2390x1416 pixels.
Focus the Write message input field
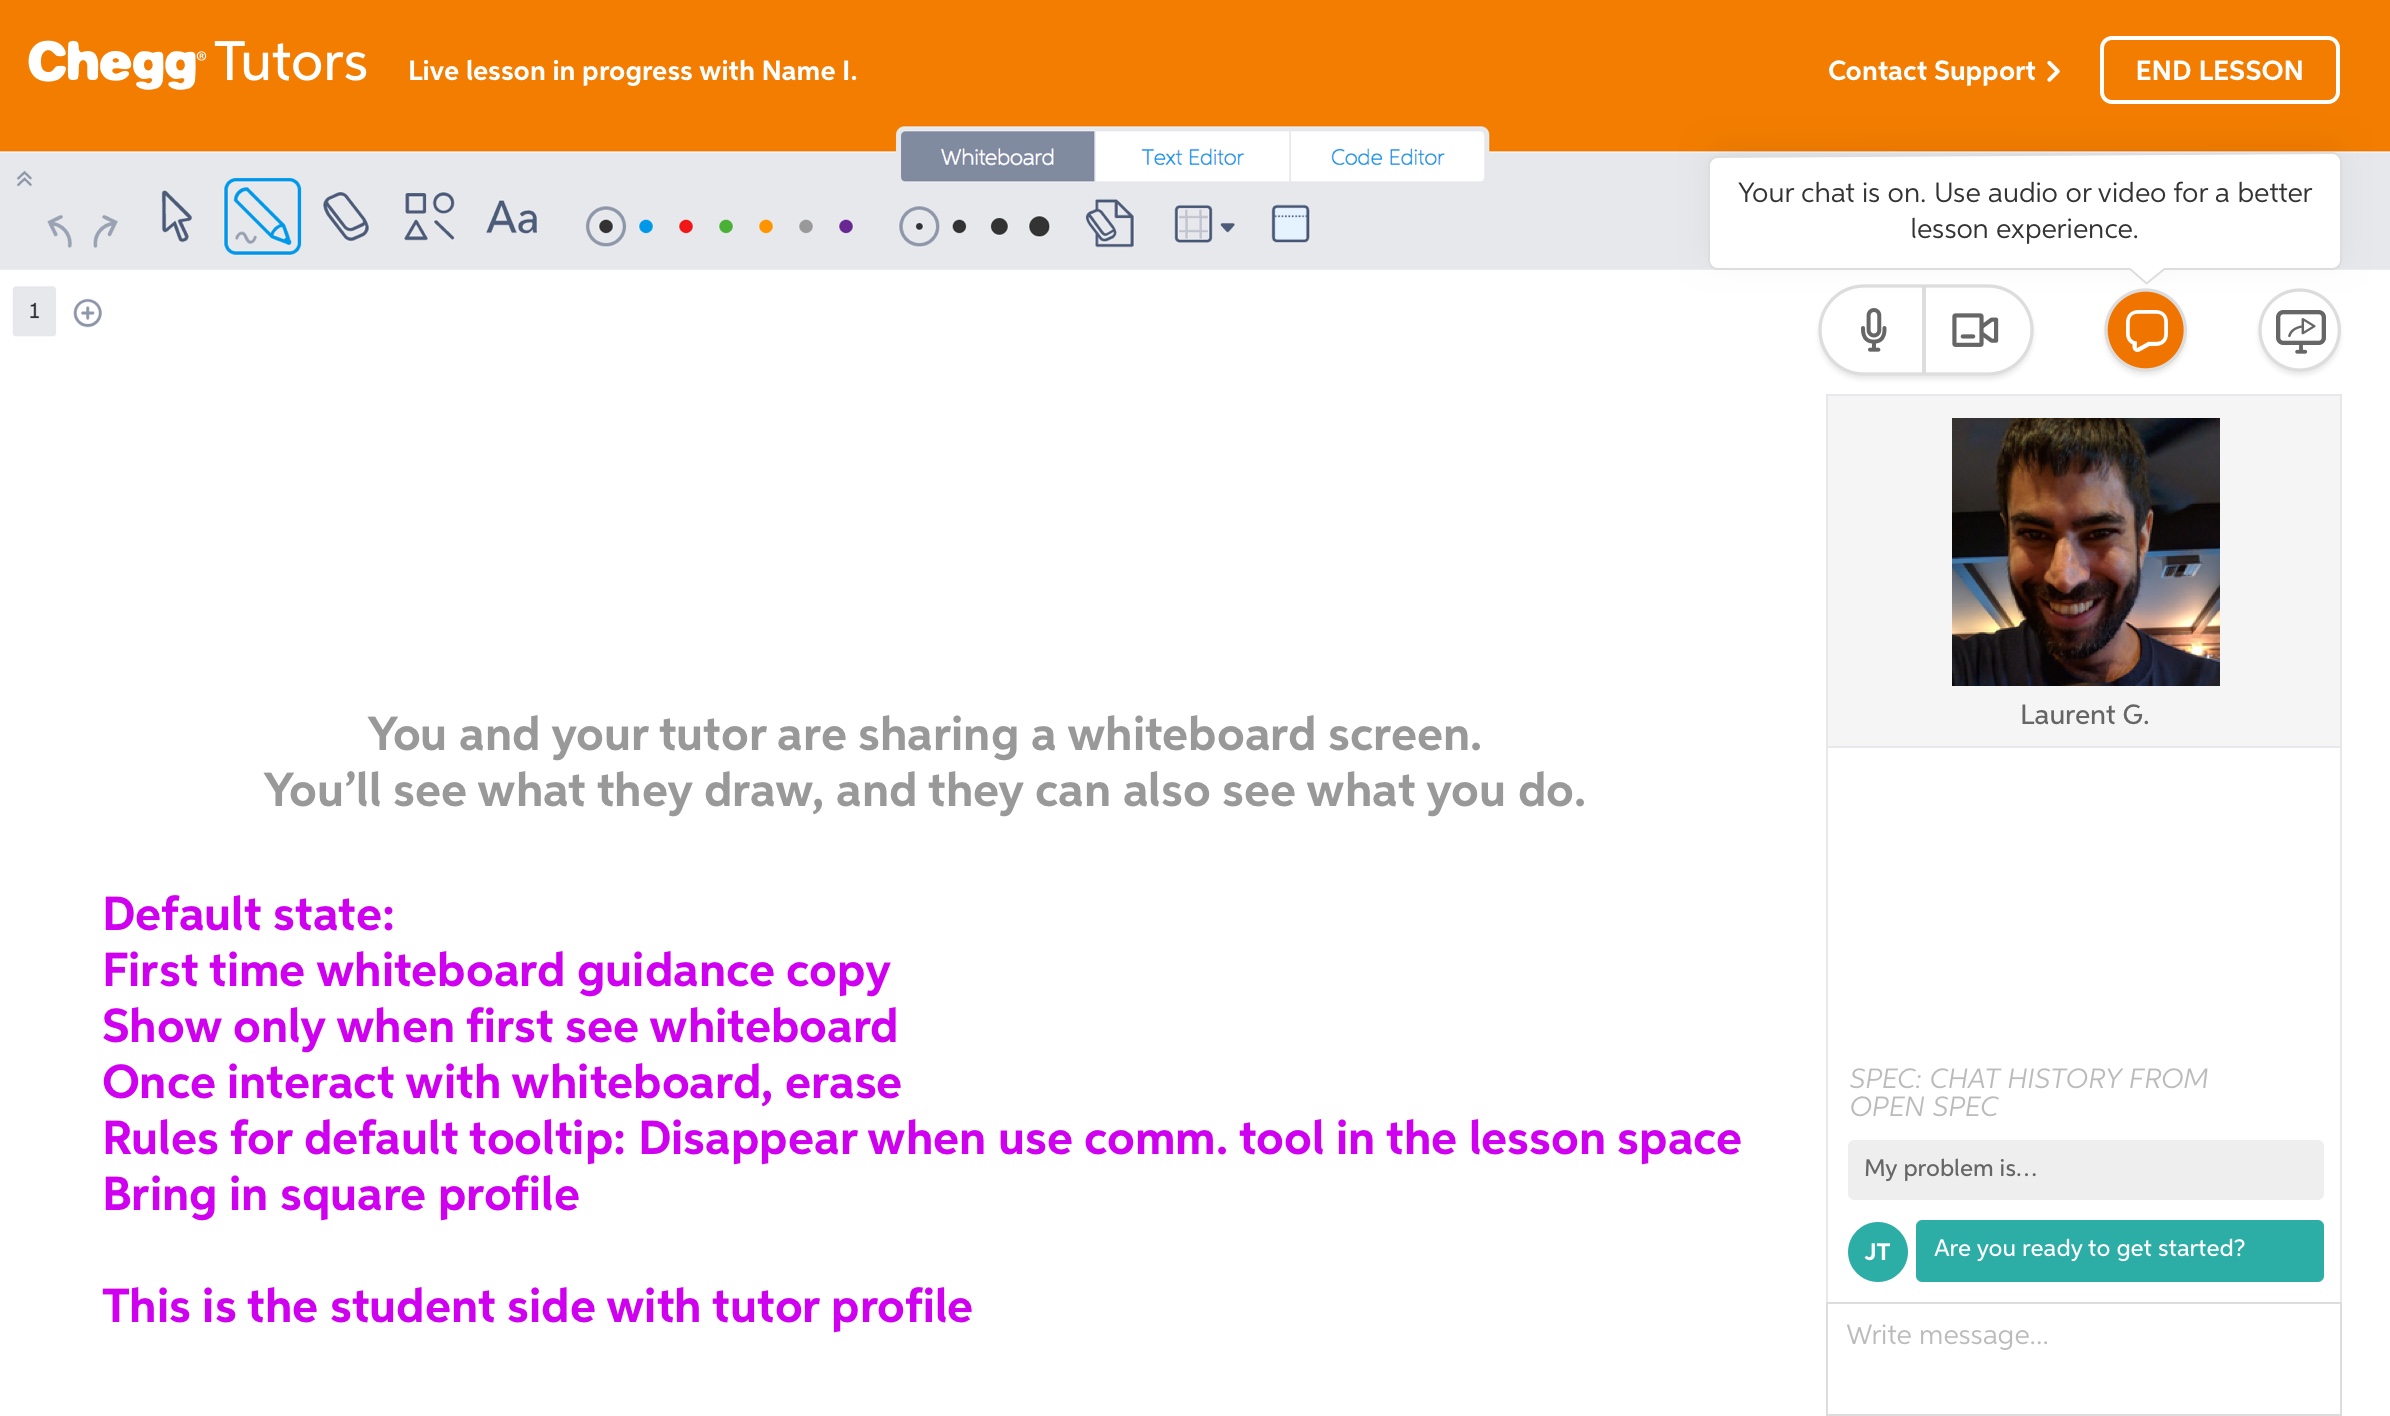(x=2084, y=1358)
